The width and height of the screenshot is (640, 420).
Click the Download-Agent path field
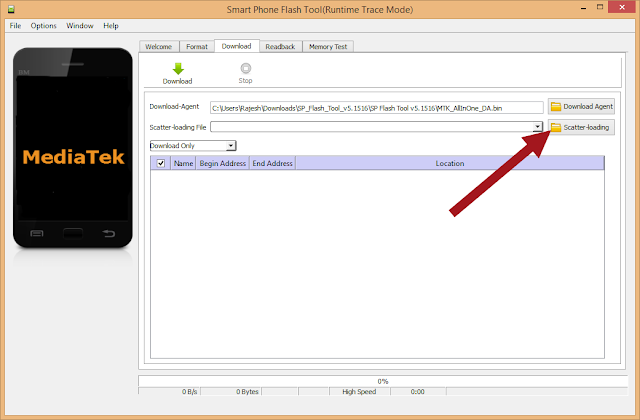[377, 108]
